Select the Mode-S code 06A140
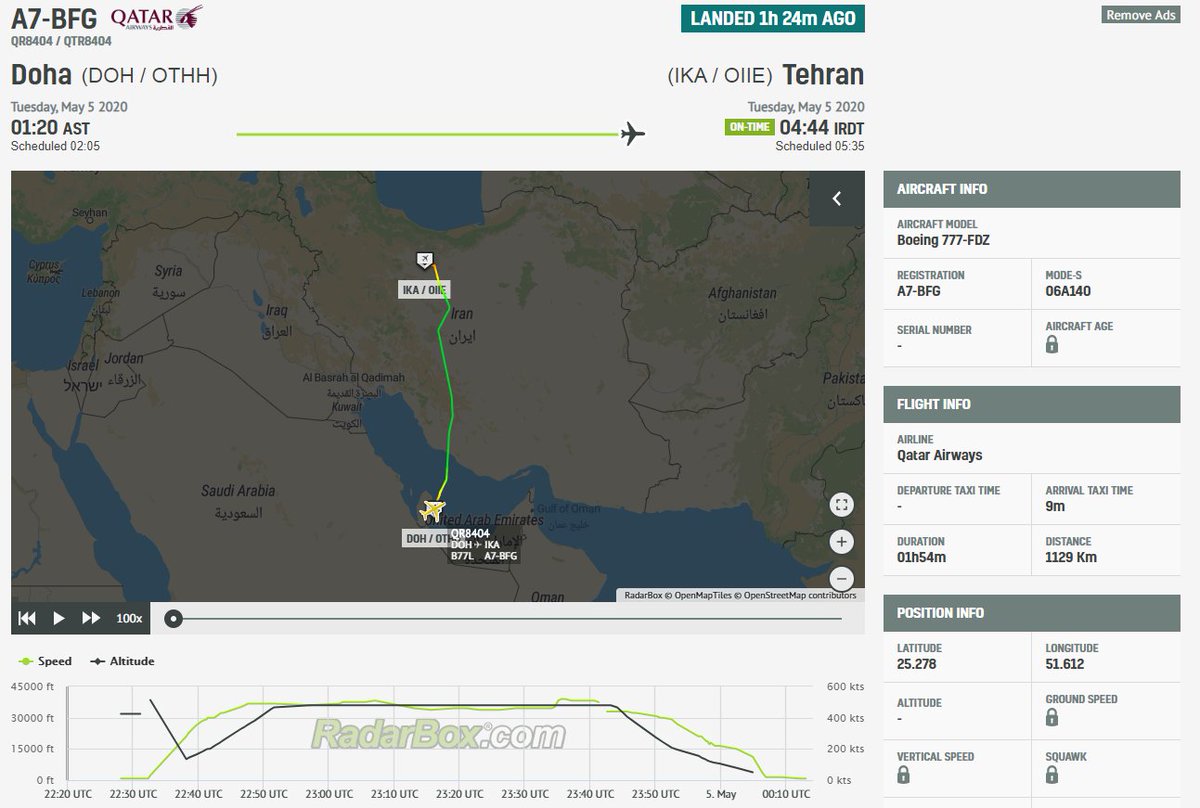The image size is (1200, 808). (1068, 292)
